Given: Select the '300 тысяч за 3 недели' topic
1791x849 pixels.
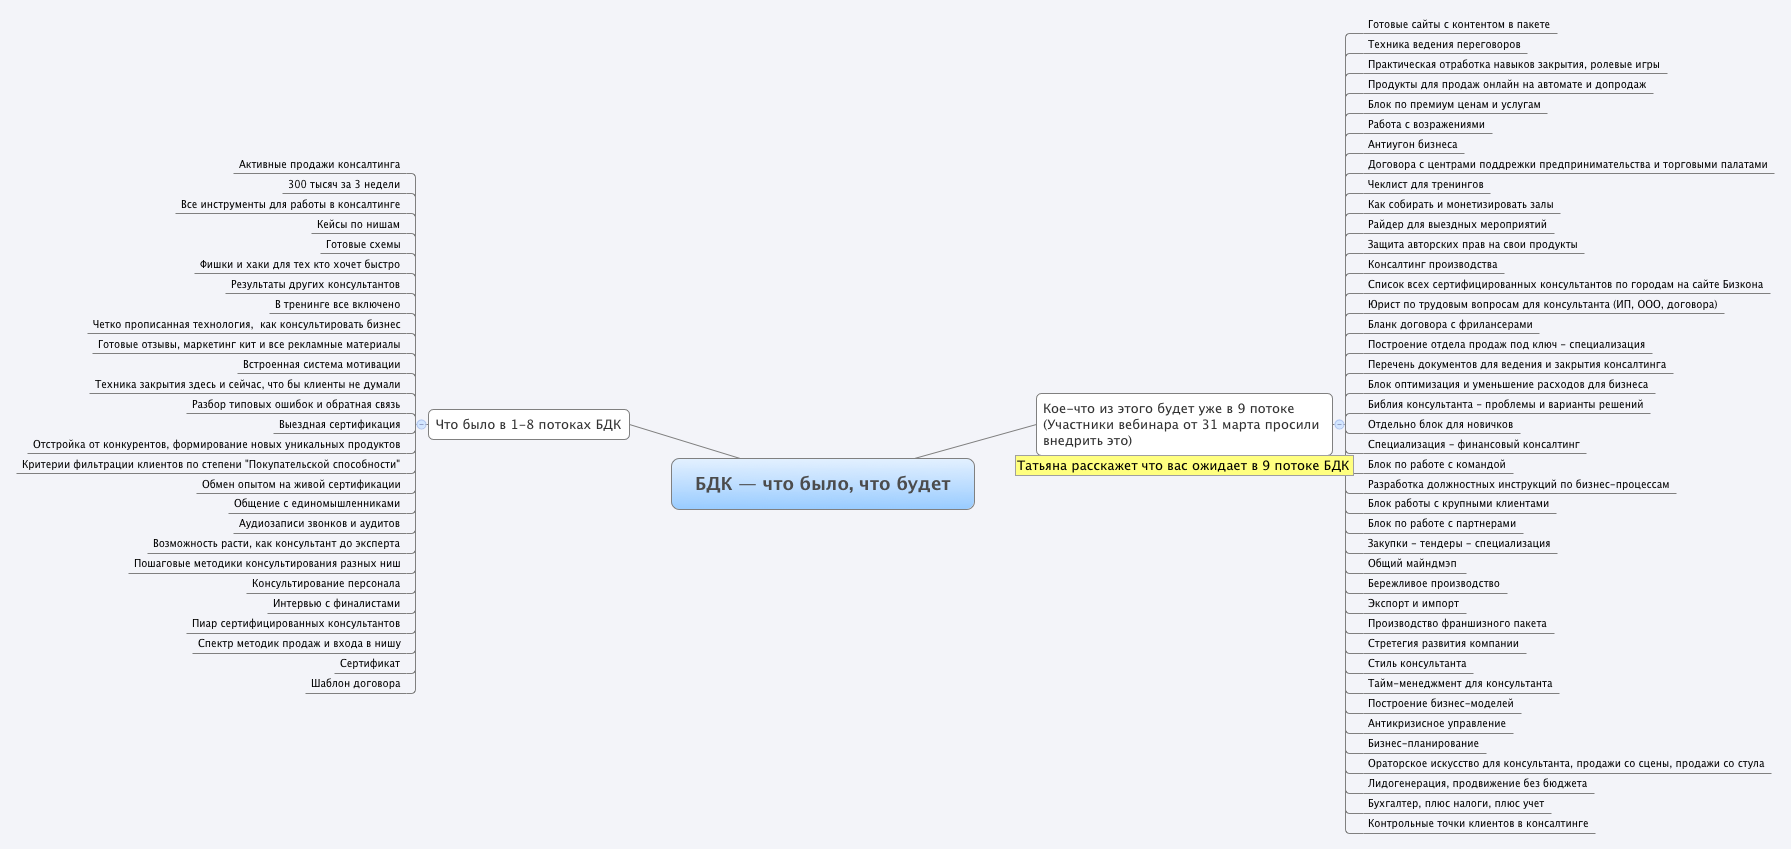Looking at the screenshot, I should click(344, 185).
